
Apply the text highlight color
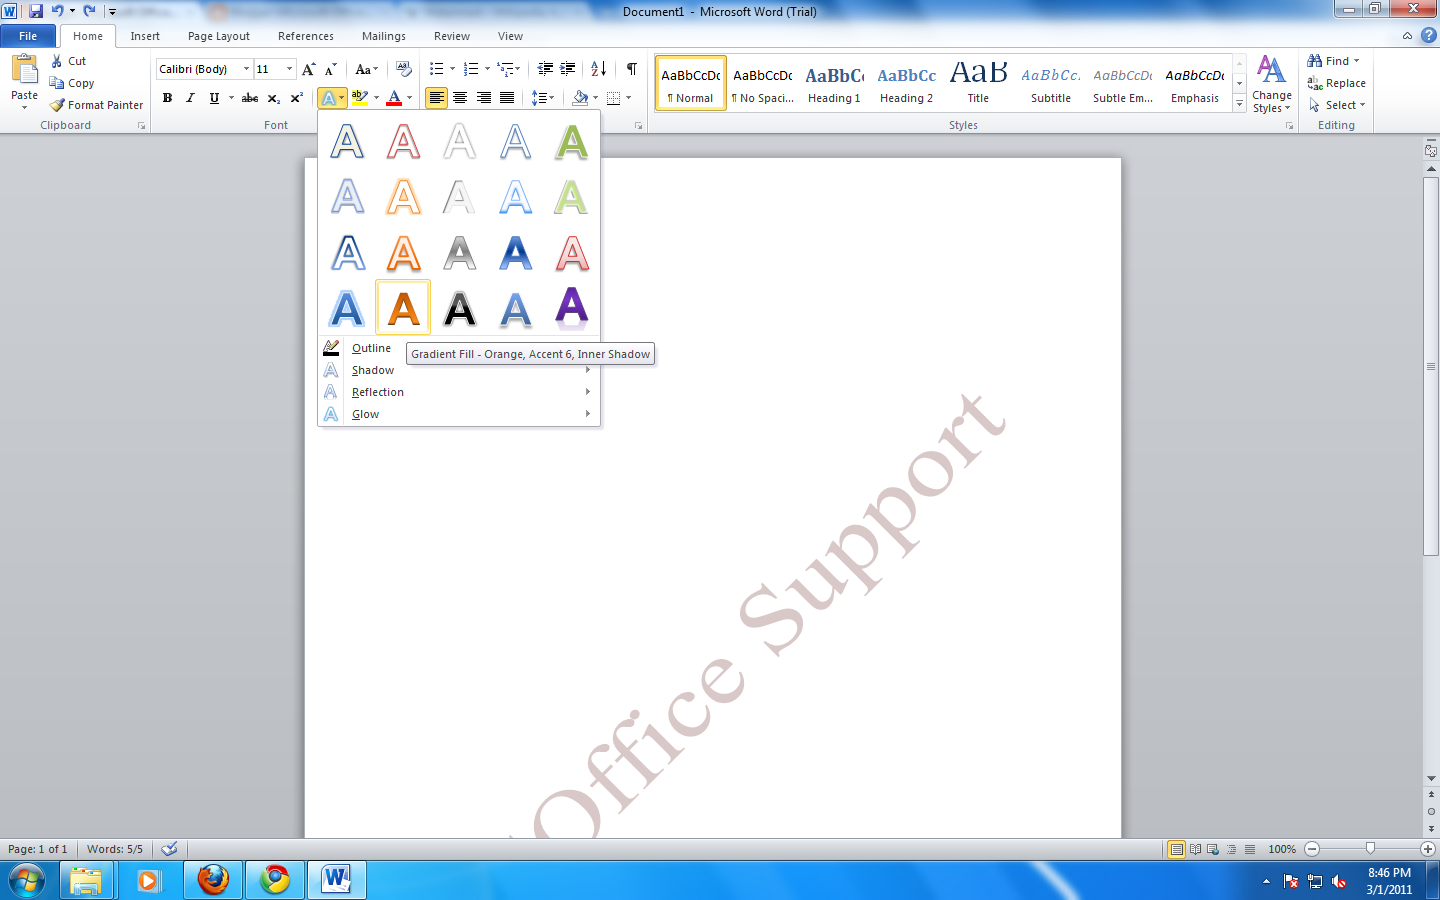pyautogui.click(x=360, y=98)
